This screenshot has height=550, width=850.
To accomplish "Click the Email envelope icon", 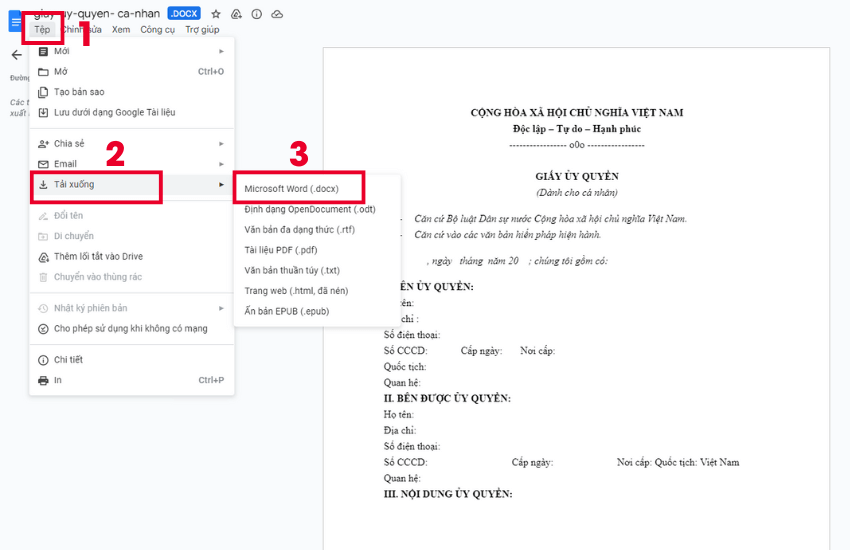I will 43,164.
